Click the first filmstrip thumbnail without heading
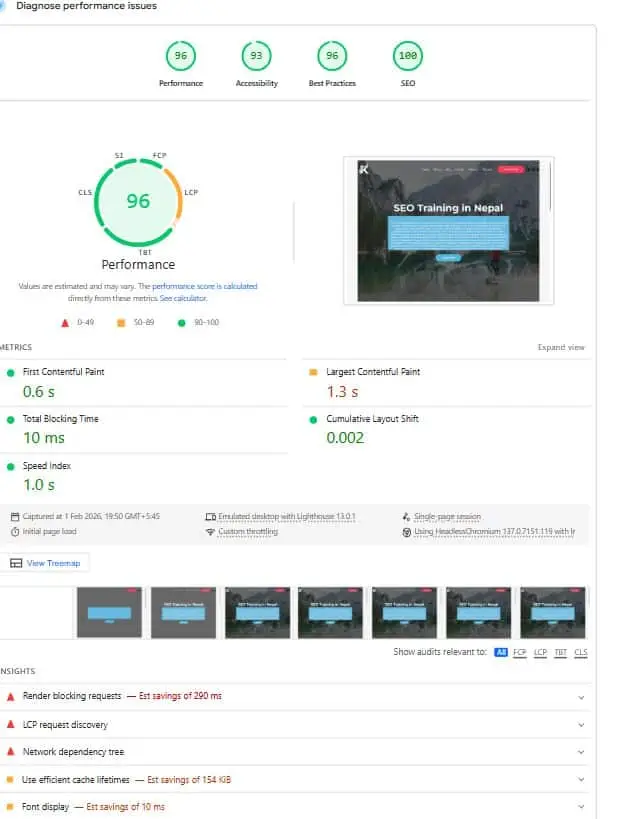 tap(109, 613)
